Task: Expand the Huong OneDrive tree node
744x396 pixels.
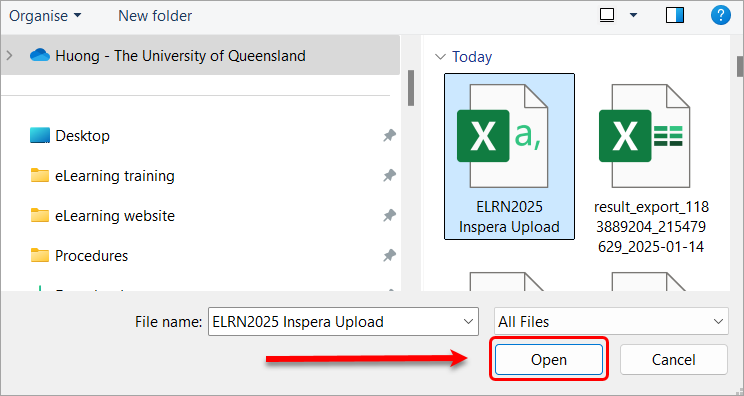Action: [x=9, y=55]
